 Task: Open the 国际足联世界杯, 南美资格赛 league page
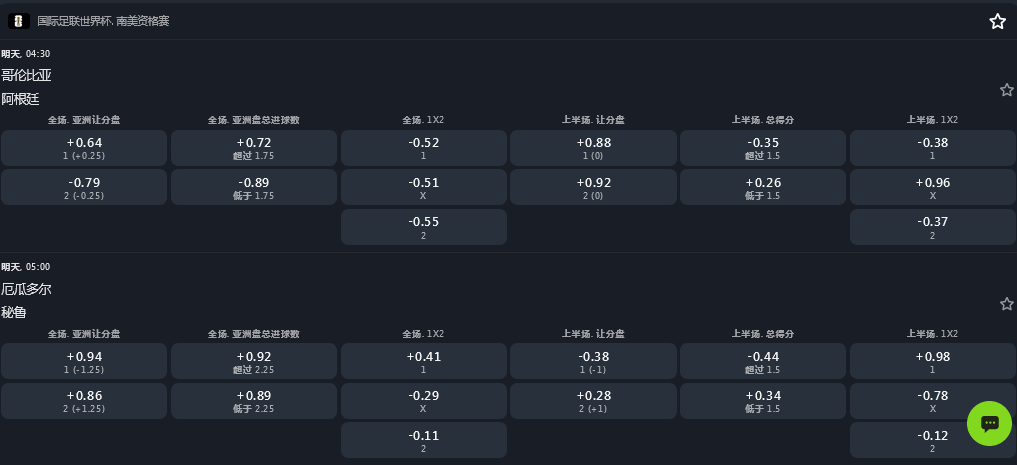click(103, 21)
